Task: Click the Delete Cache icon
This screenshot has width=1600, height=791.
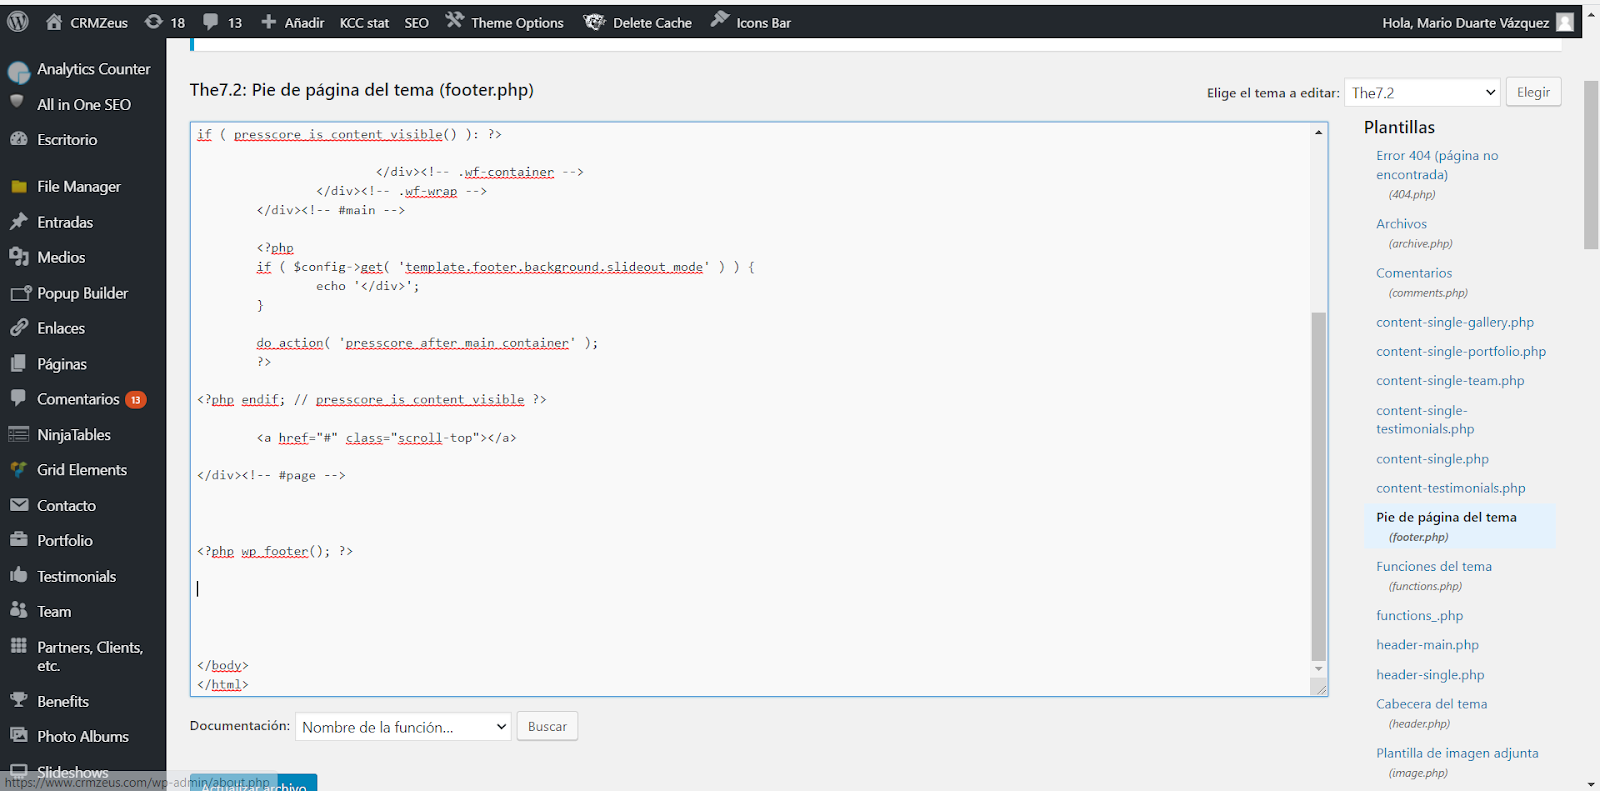Action: click(x=595, y=22)
